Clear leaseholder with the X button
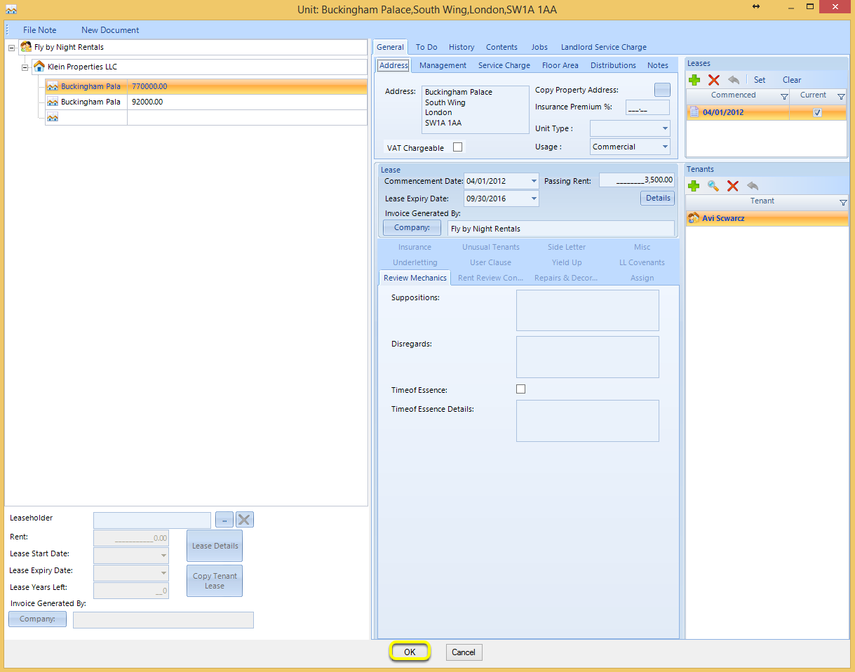 244,519
